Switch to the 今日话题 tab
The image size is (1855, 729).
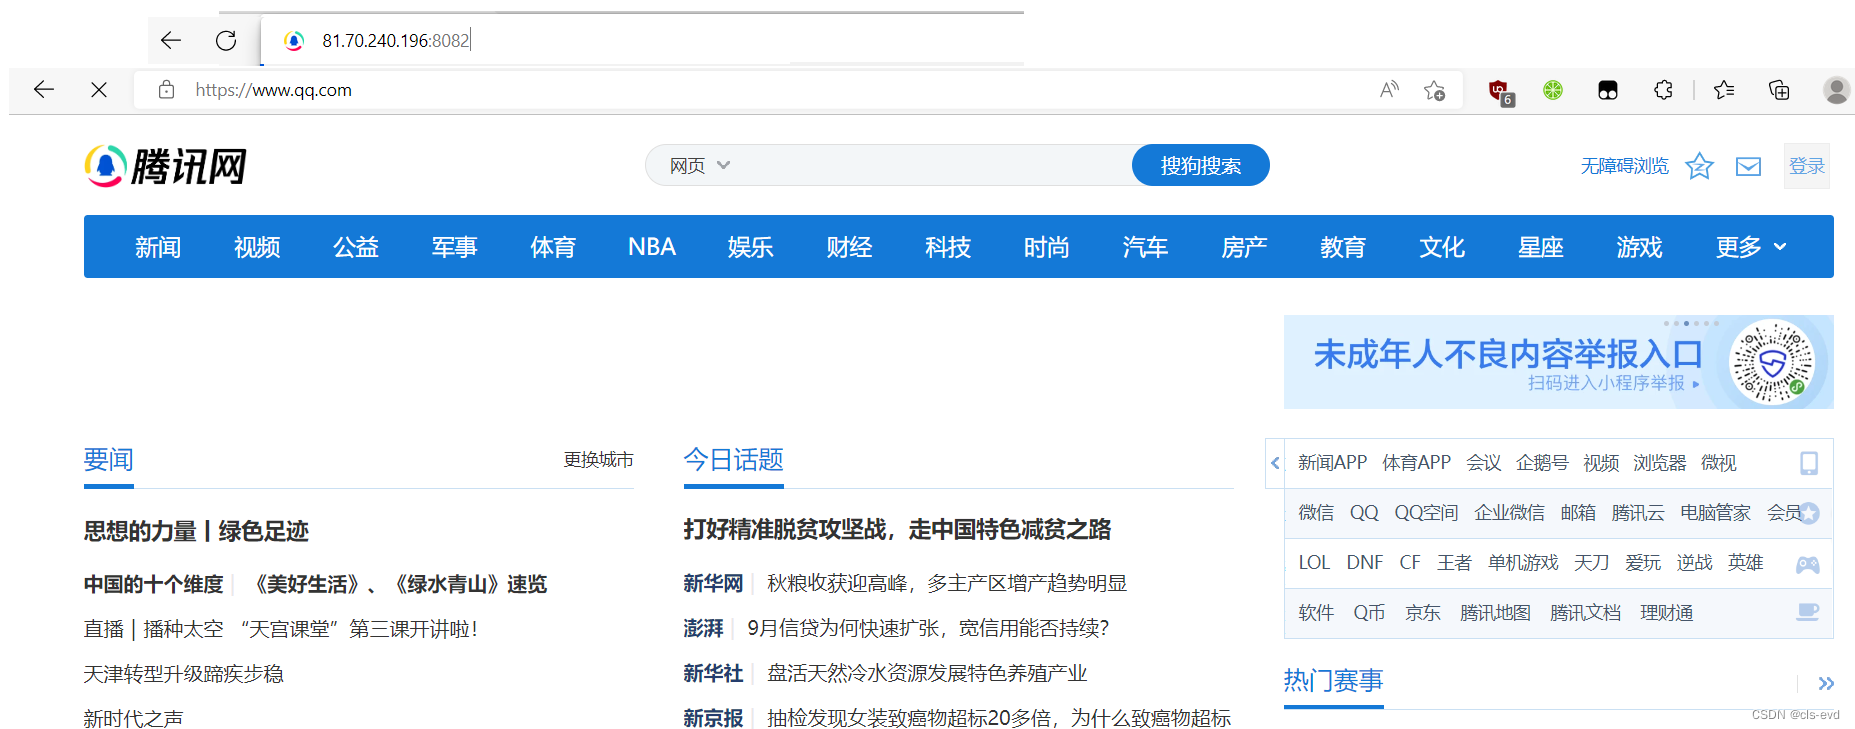[734, 460]
